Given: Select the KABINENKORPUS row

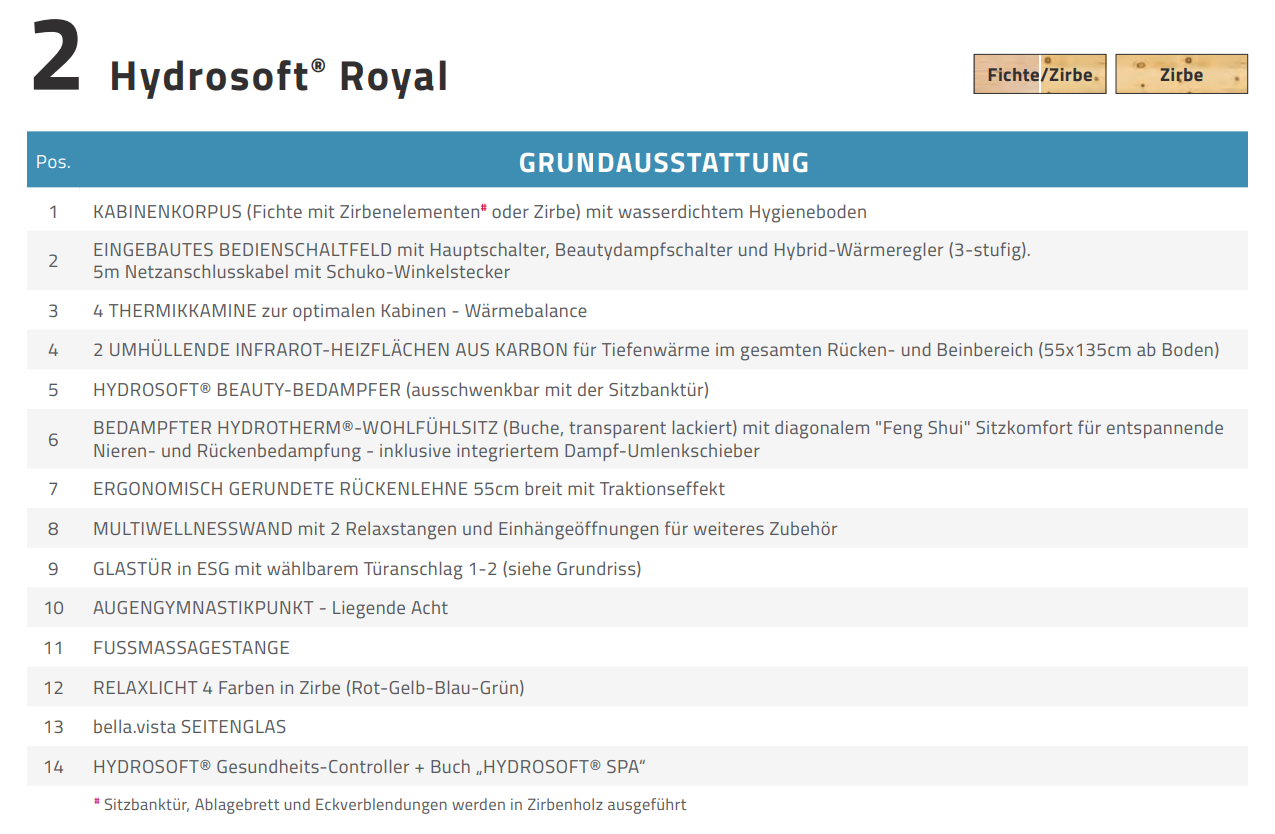Looking at the screenshot, I should 479,212.
